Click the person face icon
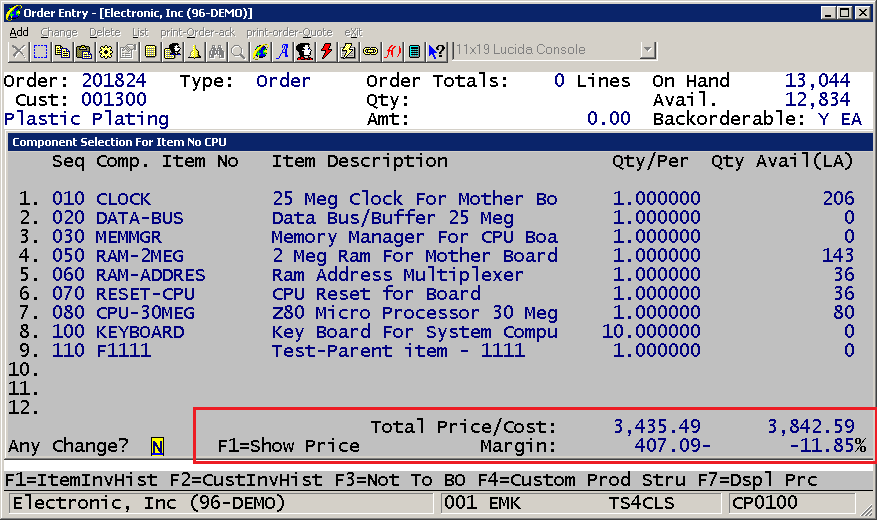This screenshot has height=520, width=877. pos(304,52)
